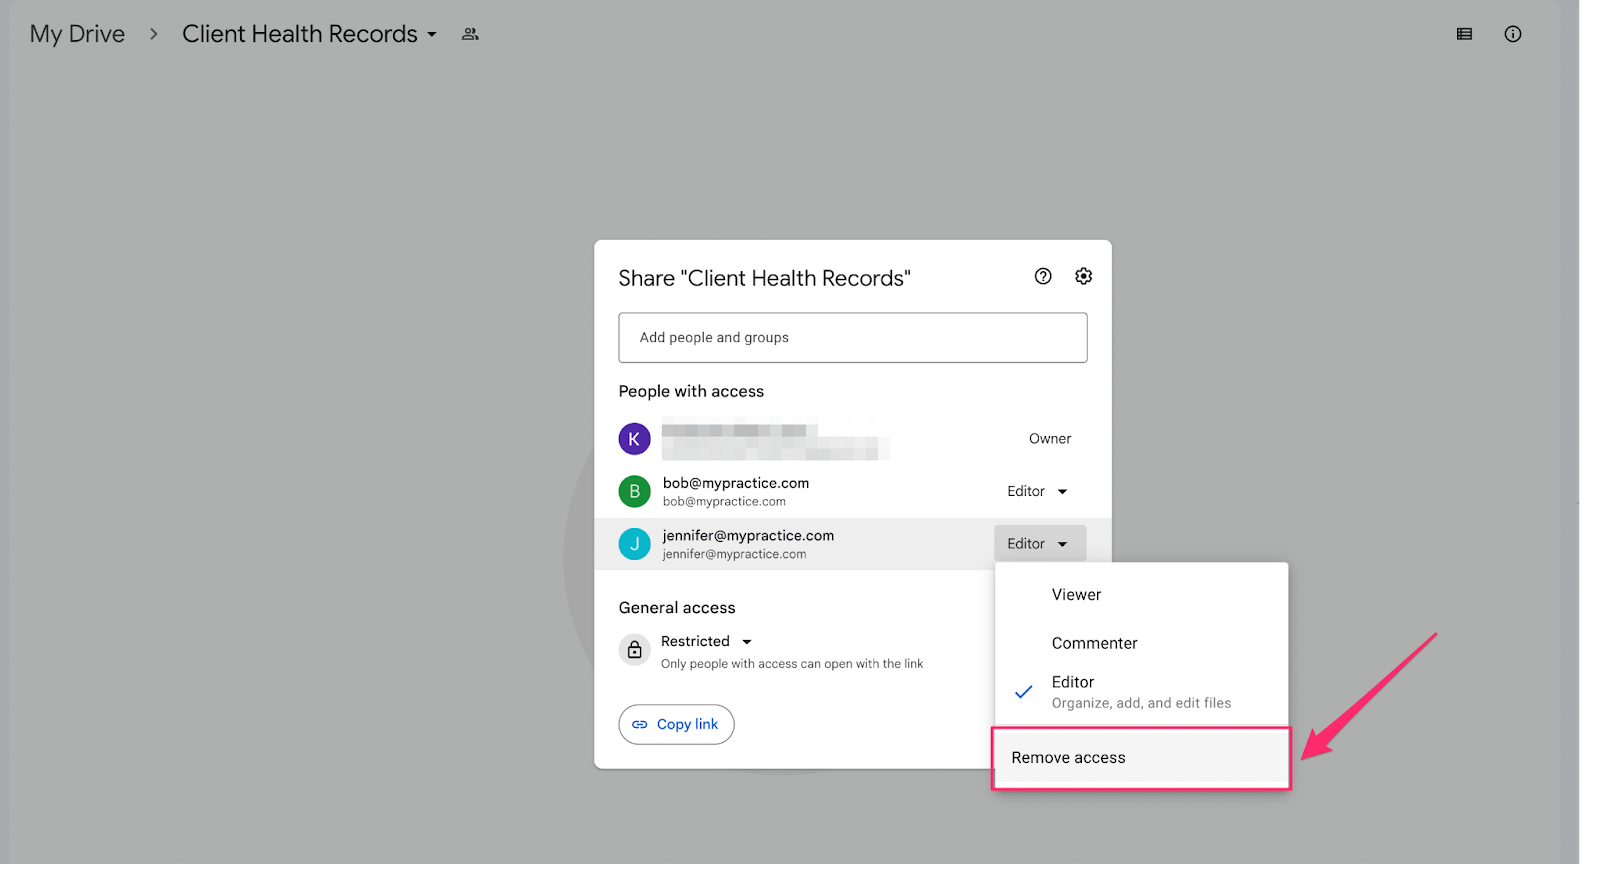The image size is (1600, 885).
Task: Click bob@mypractice.com name text
Action: (x=736, y=483)
